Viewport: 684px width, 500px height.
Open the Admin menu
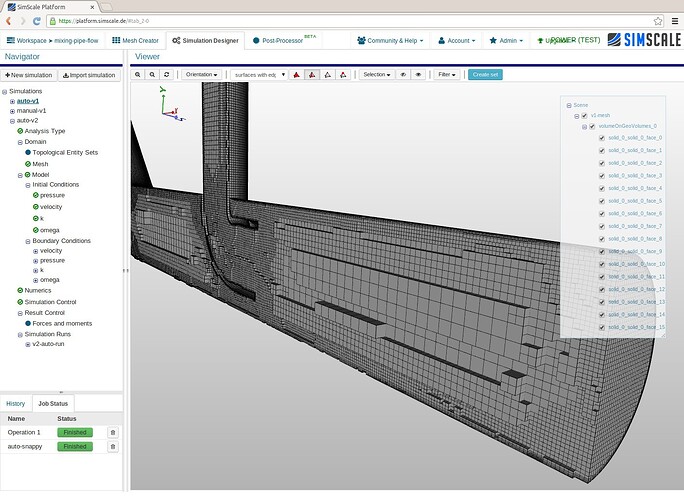506,40
